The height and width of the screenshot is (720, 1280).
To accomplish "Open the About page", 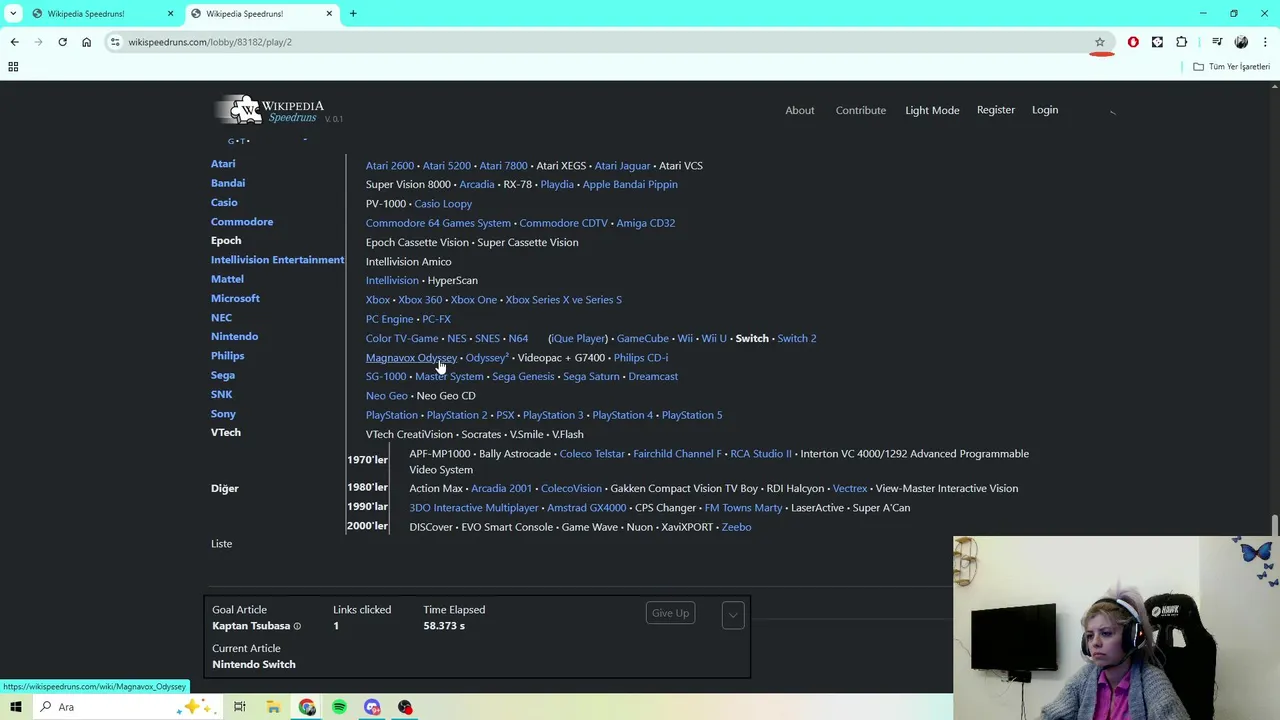I will coord(800,110).
